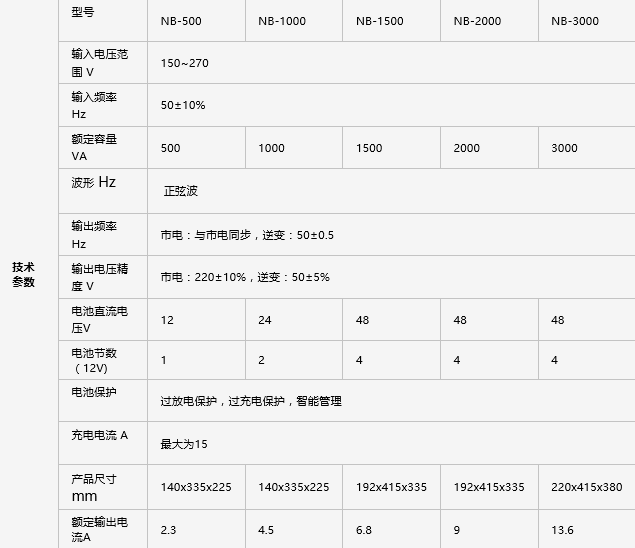This screenshot has width=635, height=548.
Task: Click the NB-500 model column header
Action: 183,21
